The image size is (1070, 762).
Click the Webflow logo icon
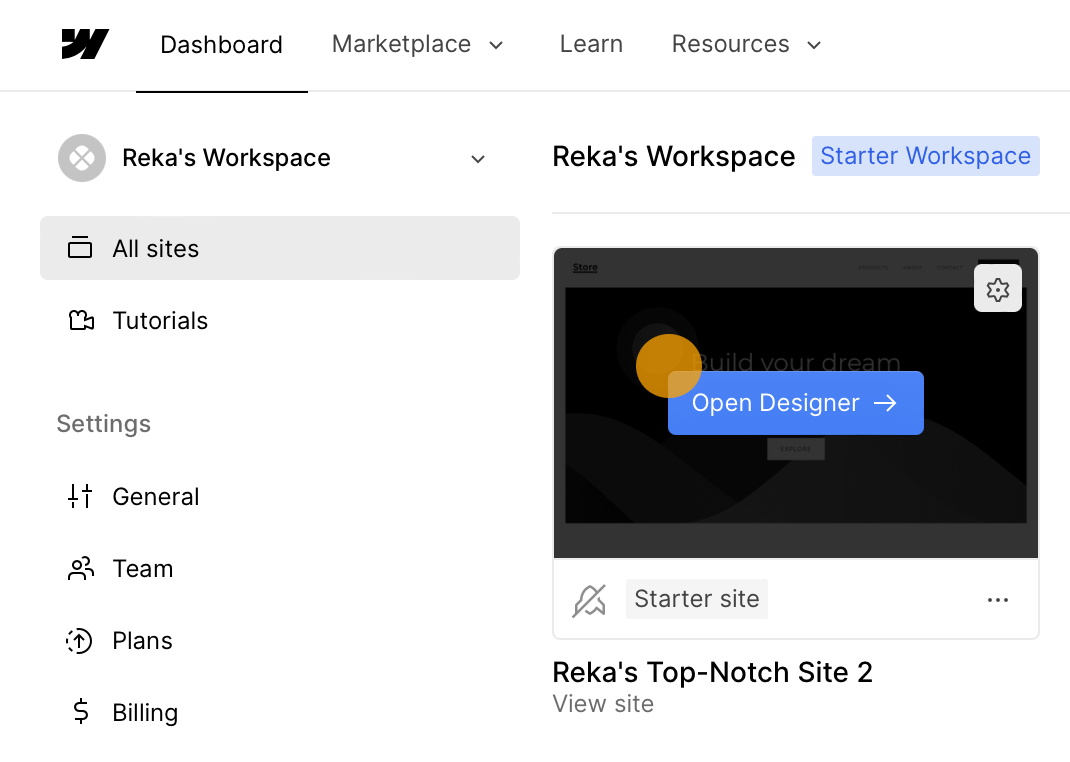click(x=85, y=44)
